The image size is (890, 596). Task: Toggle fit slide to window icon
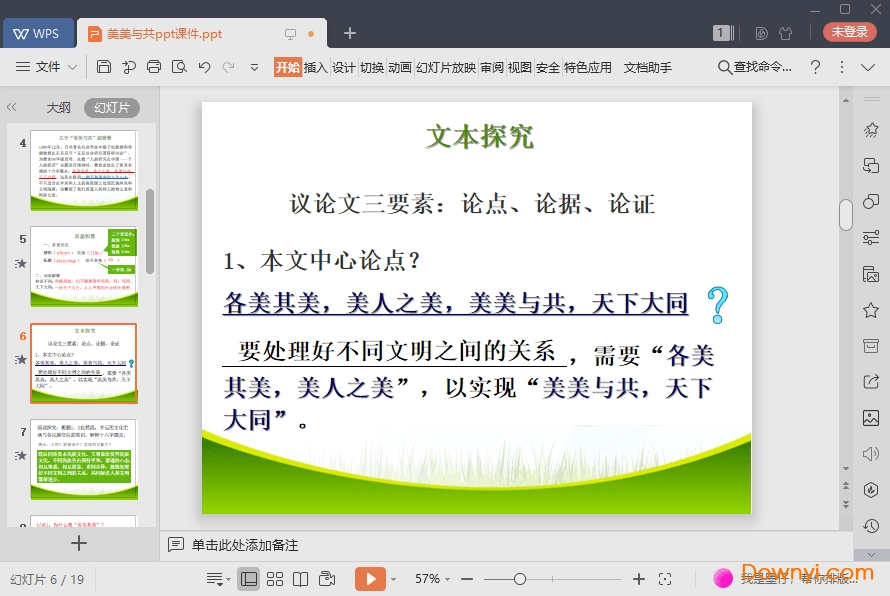click(665, 579)
